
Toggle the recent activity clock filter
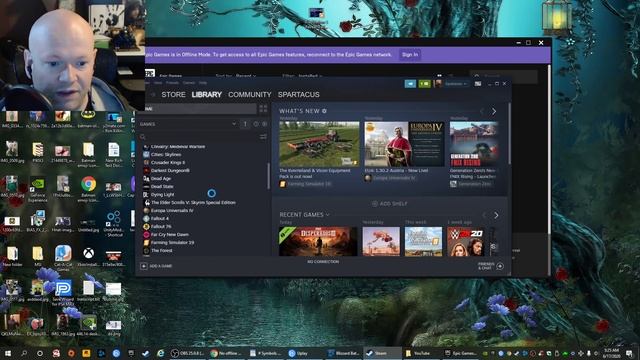coord(256,124)
